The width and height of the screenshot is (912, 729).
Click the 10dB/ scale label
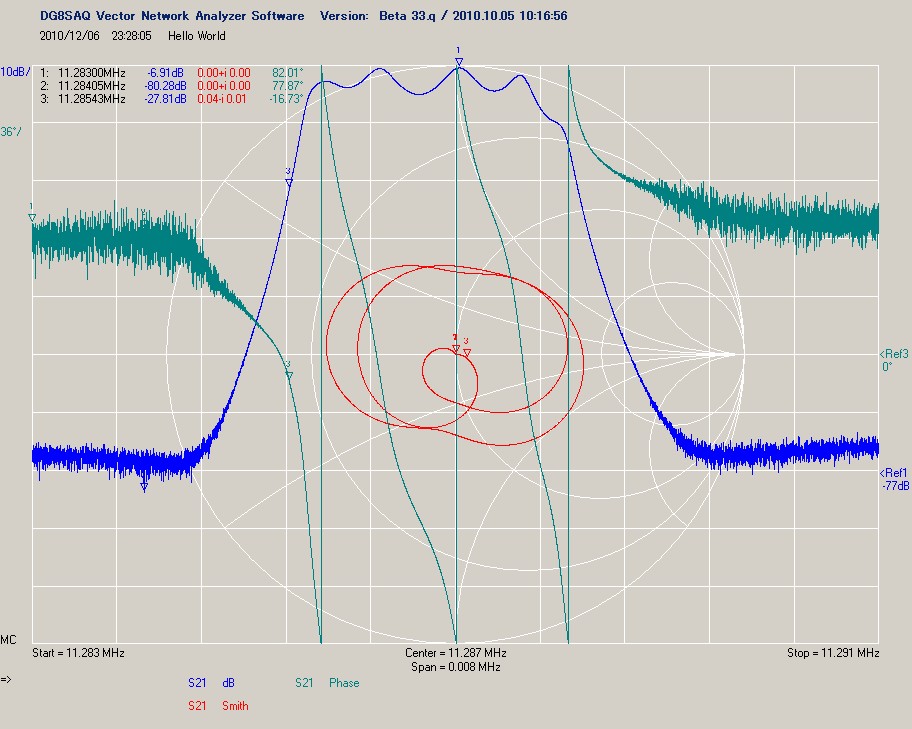point(15,72)
